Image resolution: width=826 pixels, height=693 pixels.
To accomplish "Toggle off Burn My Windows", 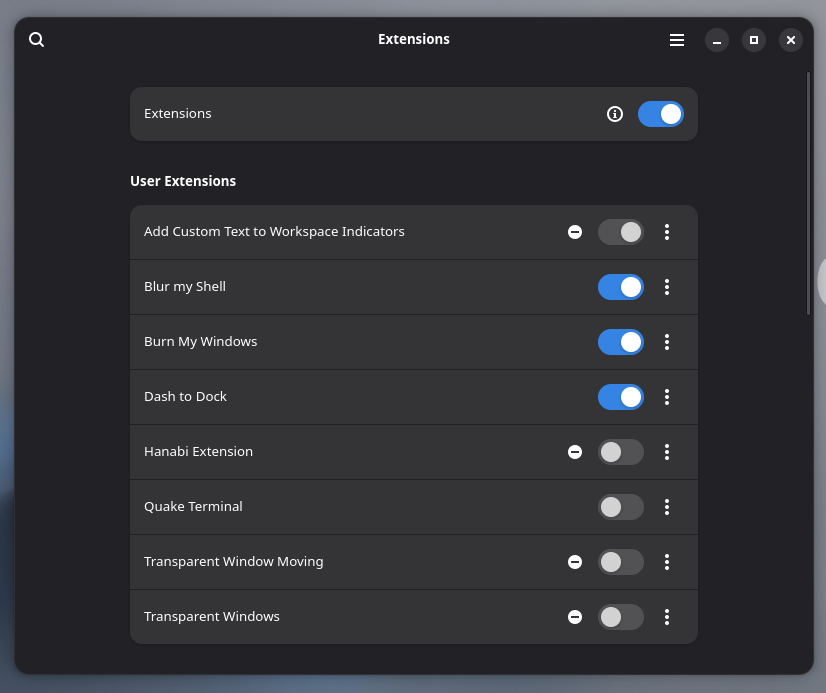I will click(x=621, y=342).
